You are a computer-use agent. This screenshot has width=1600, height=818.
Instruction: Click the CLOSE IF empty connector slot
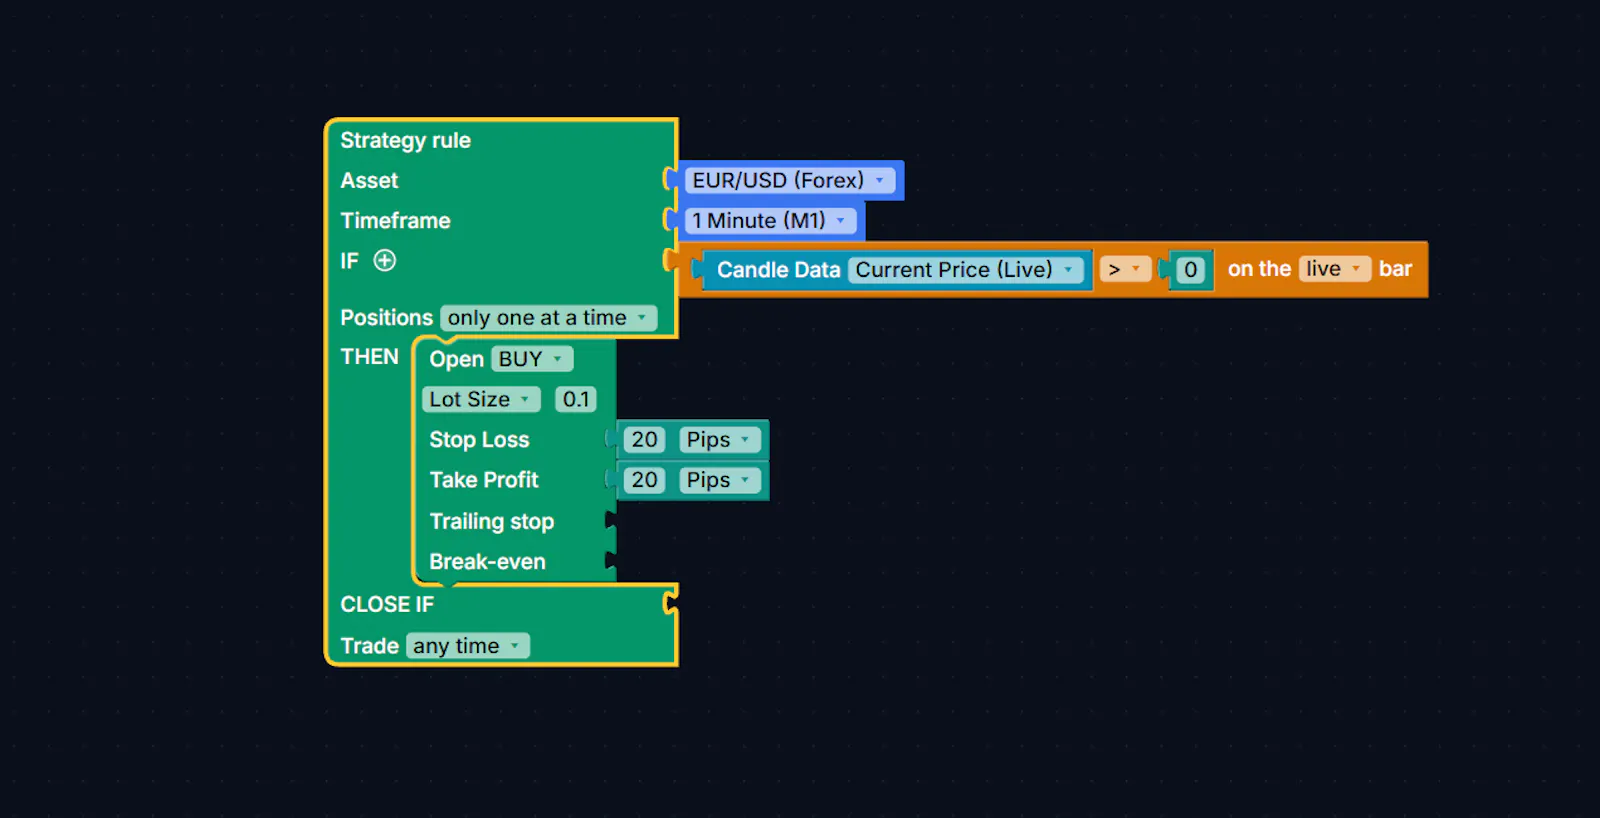[x=670, y=603]
